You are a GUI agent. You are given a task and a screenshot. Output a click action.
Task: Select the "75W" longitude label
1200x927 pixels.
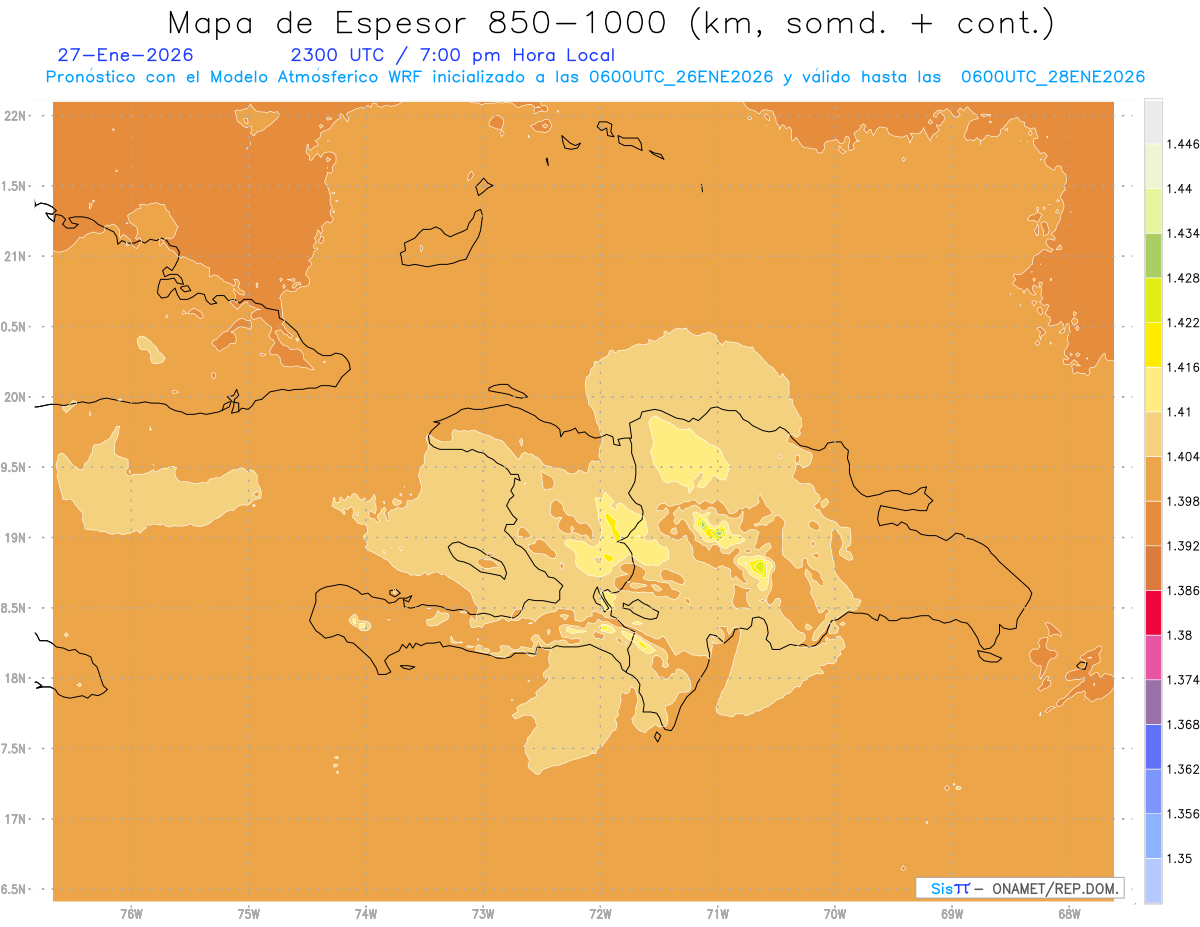coord(249,914)
